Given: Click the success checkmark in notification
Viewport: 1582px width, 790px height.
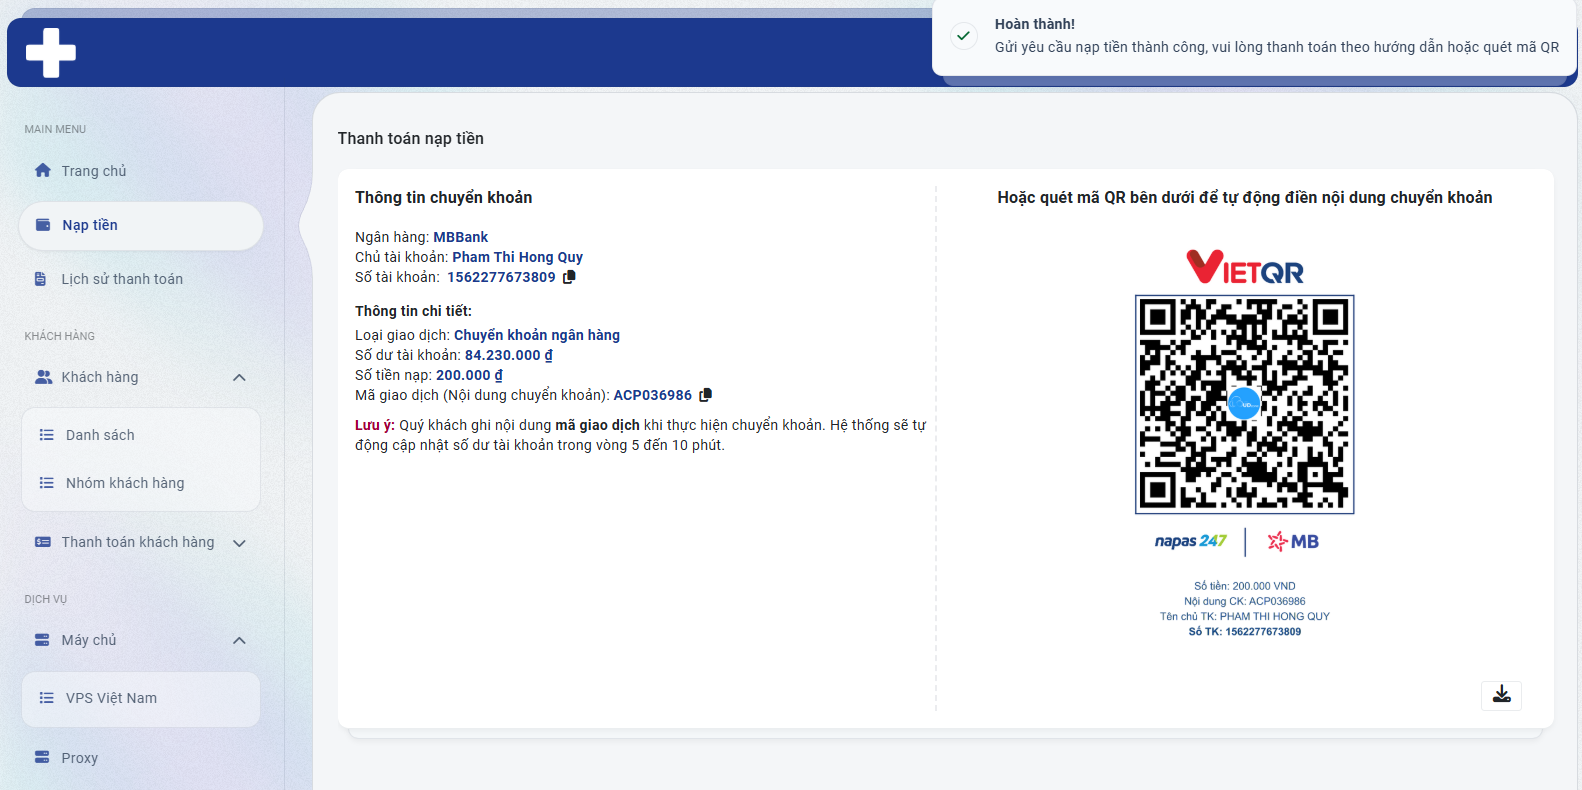Looking at the screenshot, I should coord(963,36).
